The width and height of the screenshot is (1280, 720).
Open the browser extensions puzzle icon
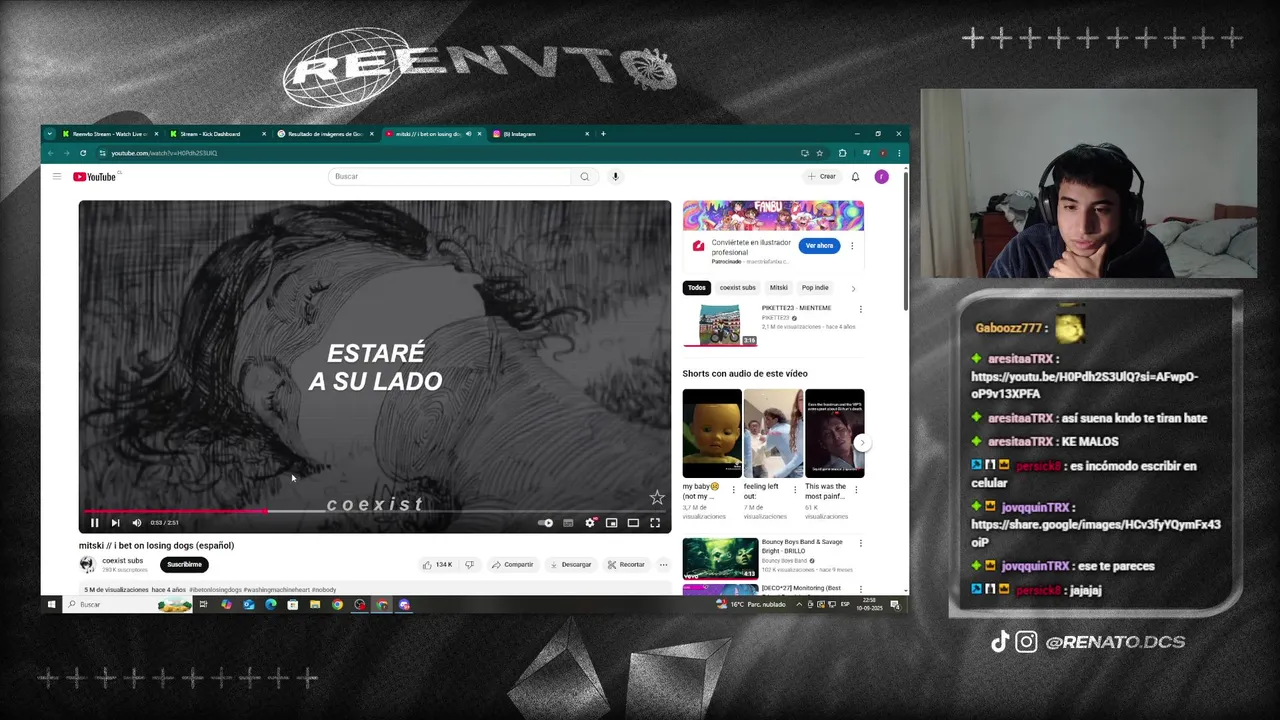pyautogui.click(x=842, y=153)
